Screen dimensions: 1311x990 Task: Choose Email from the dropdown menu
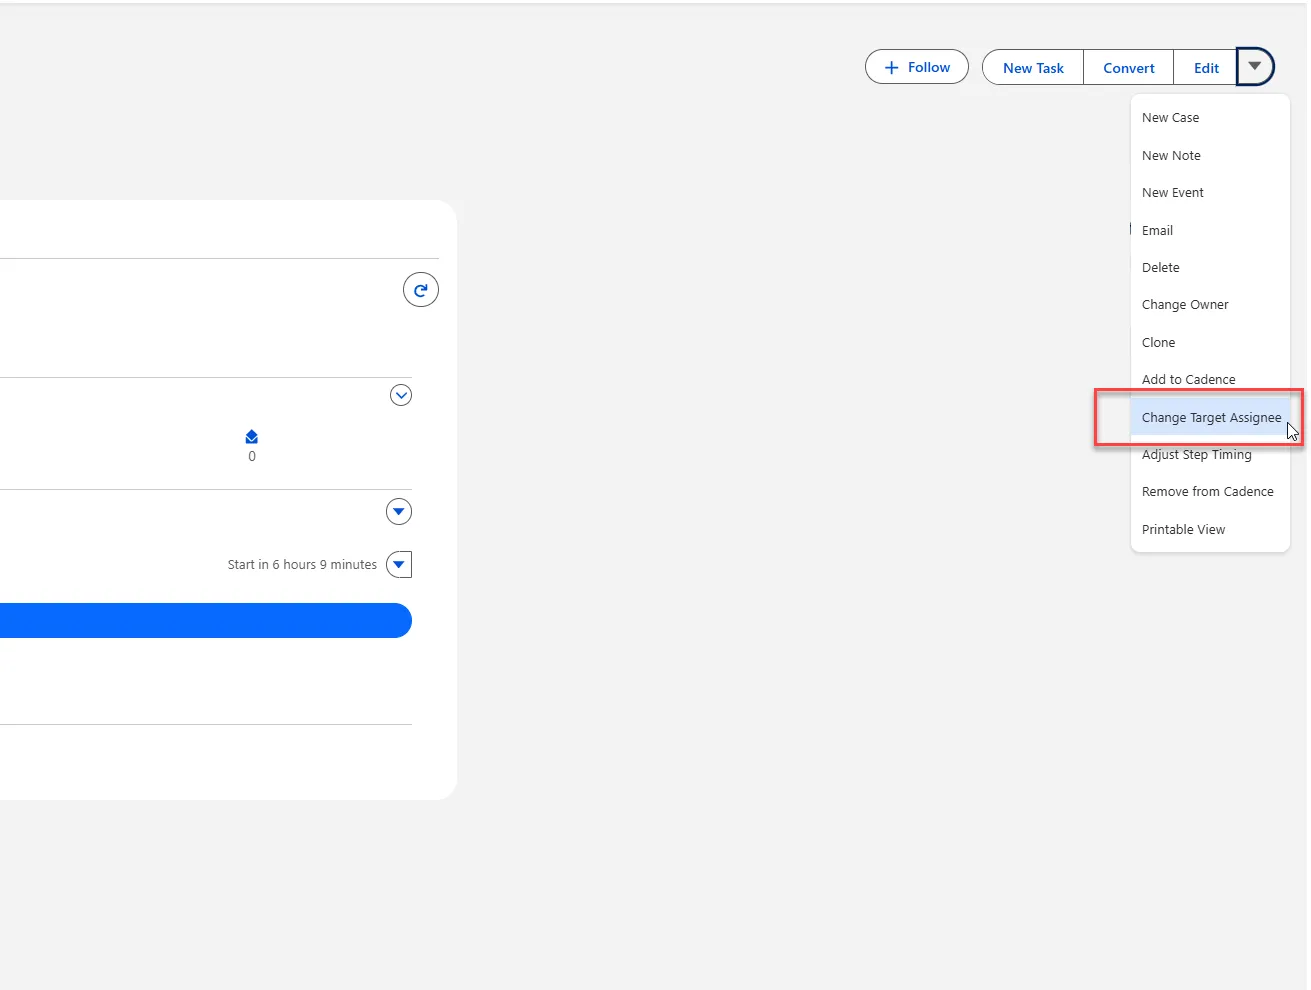click(x=1157, y=231)
